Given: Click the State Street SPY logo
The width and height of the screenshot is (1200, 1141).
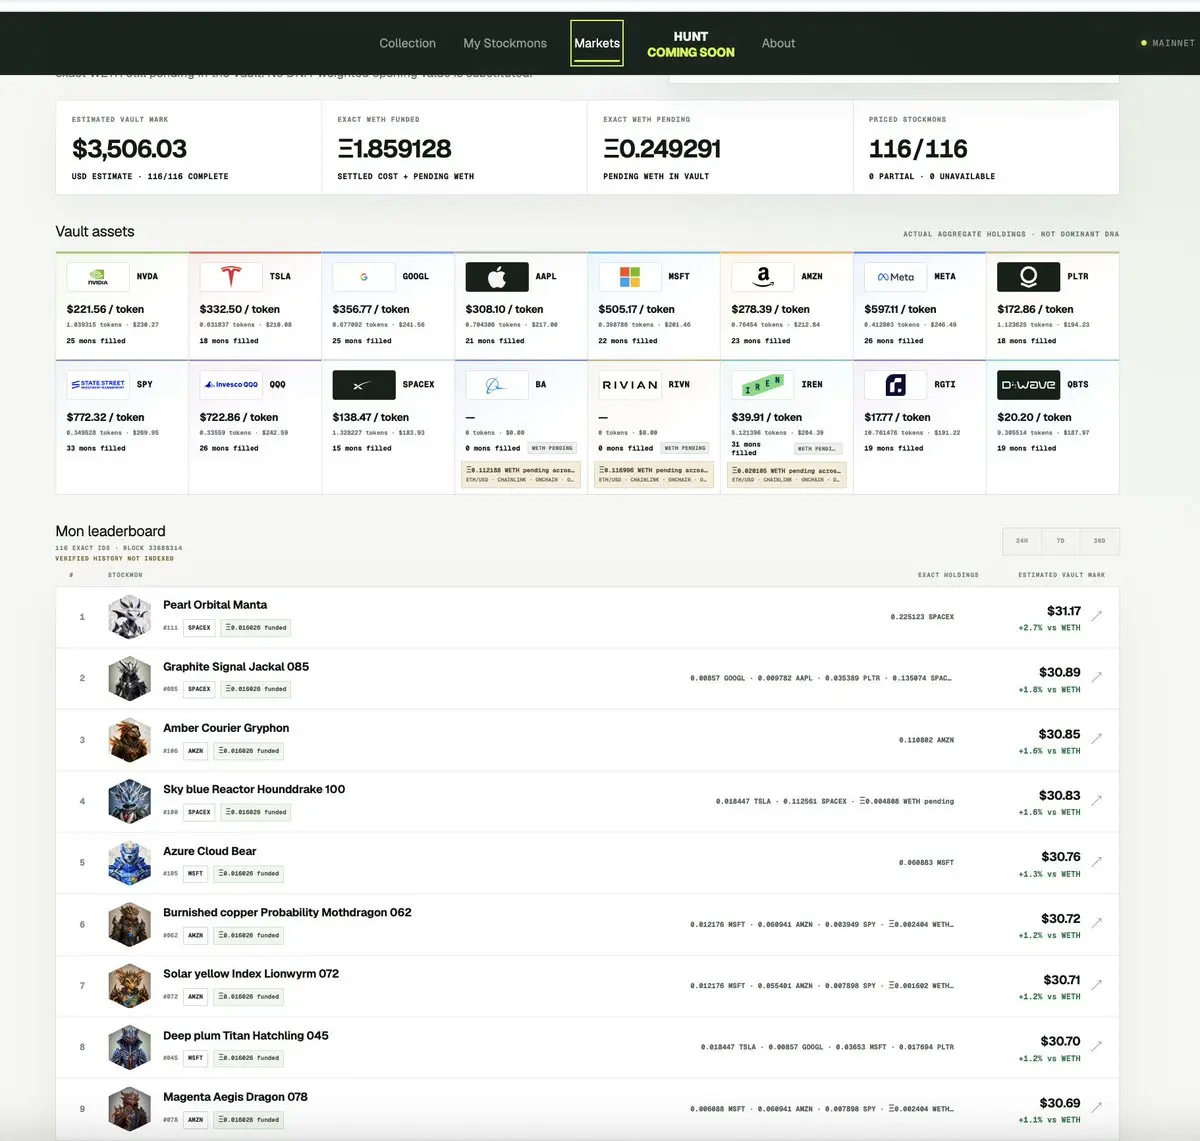Looking at the screenshot, I should coord(97,384).
